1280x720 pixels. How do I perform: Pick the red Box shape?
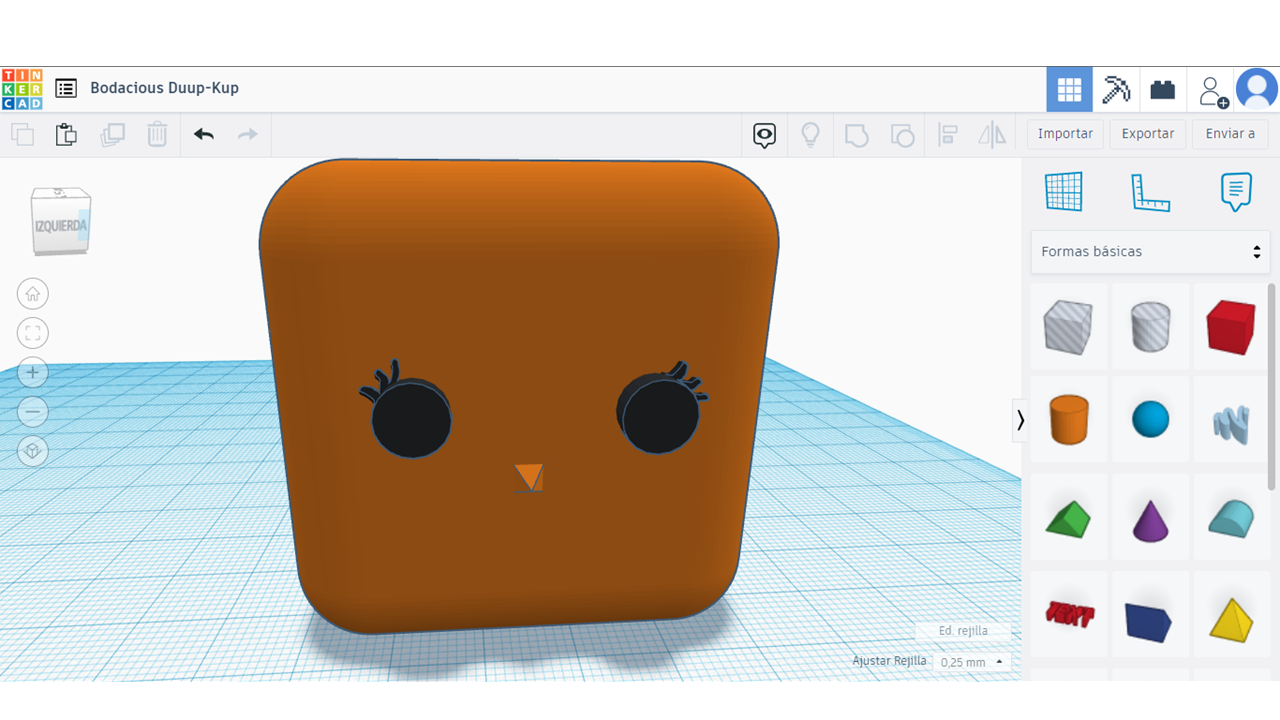click(1231, 327)
